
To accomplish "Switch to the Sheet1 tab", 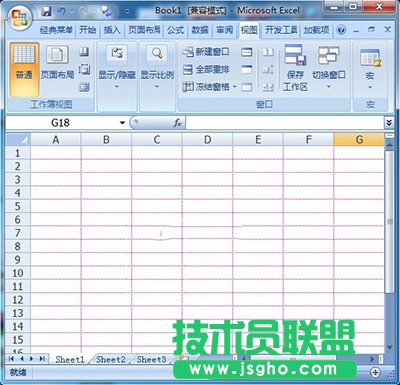I will [70, 359].
